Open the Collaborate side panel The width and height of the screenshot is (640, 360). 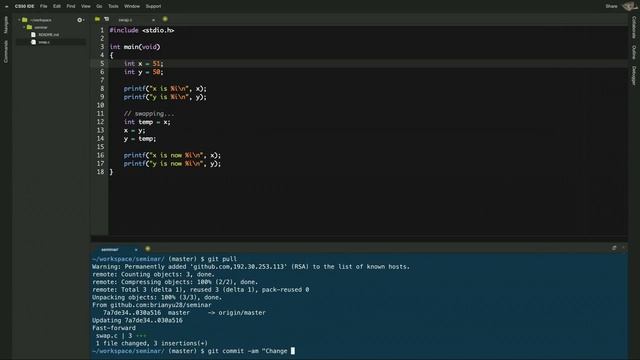pos(633,27)
